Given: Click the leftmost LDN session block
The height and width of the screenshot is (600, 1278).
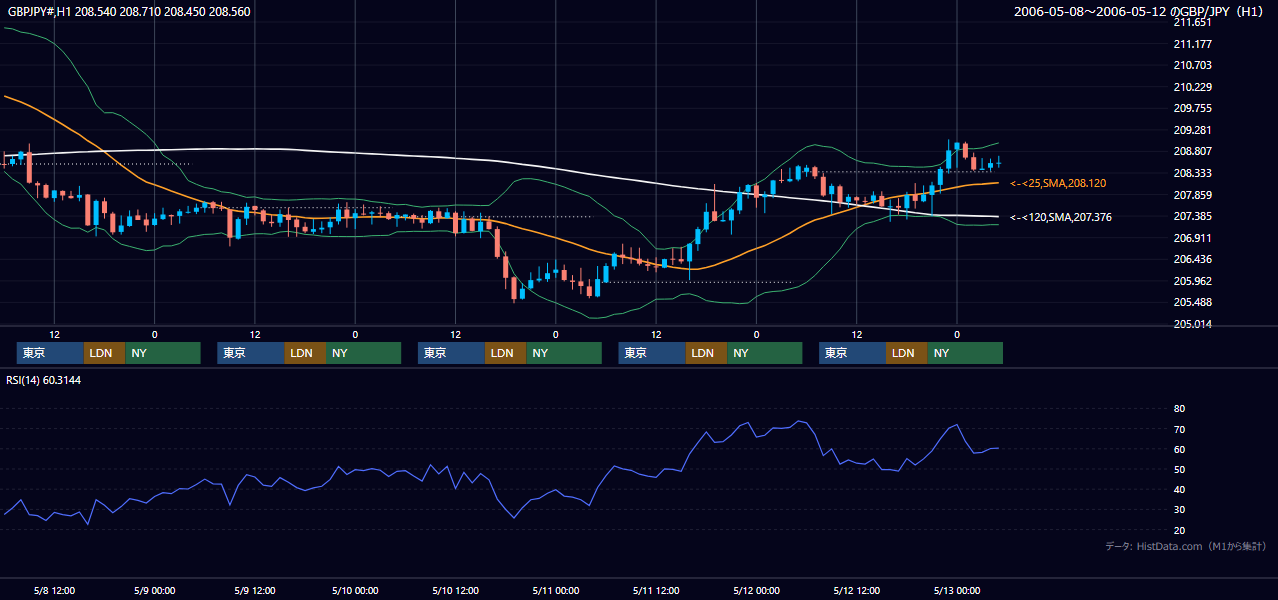Looking at the screenshot, I should pyautogui.click(x=104, y=353).
